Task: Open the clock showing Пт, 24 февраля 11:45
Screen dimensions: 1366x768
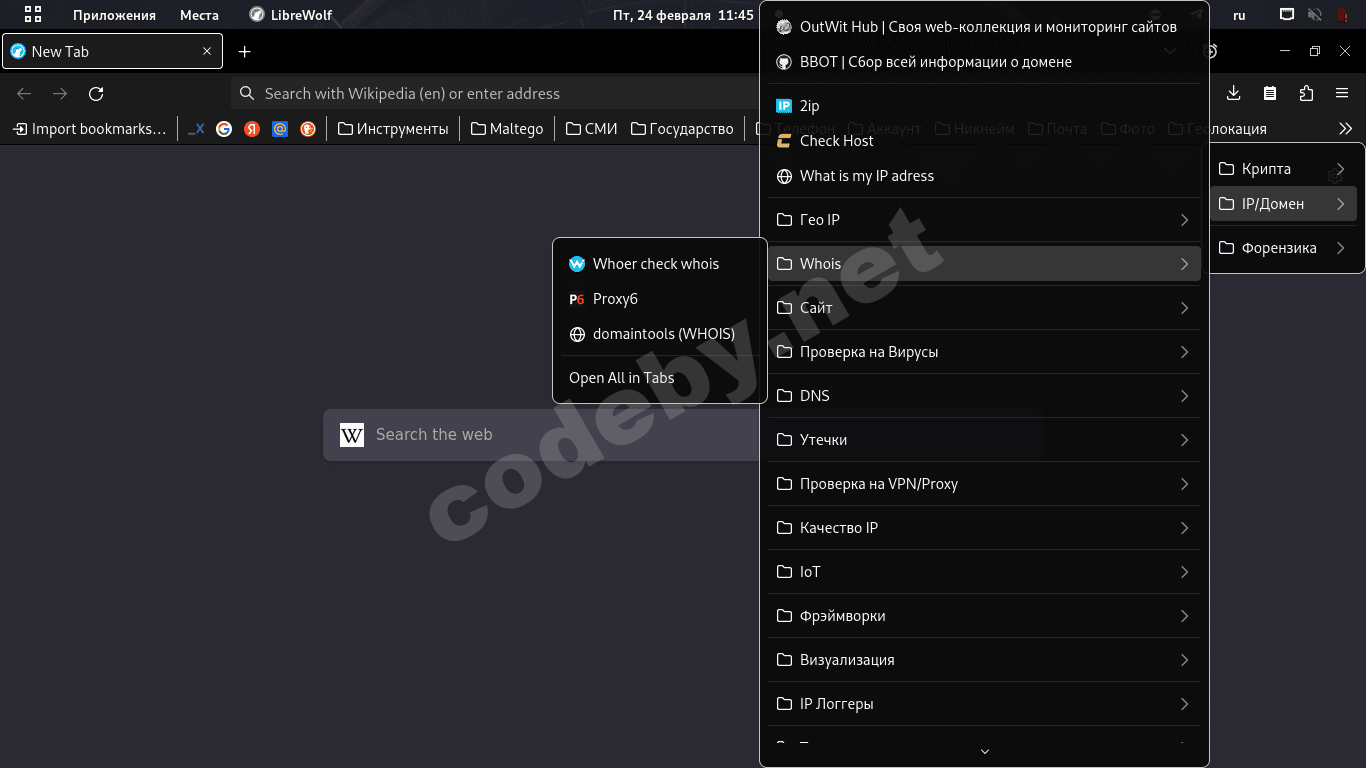Action: (683, 15)
